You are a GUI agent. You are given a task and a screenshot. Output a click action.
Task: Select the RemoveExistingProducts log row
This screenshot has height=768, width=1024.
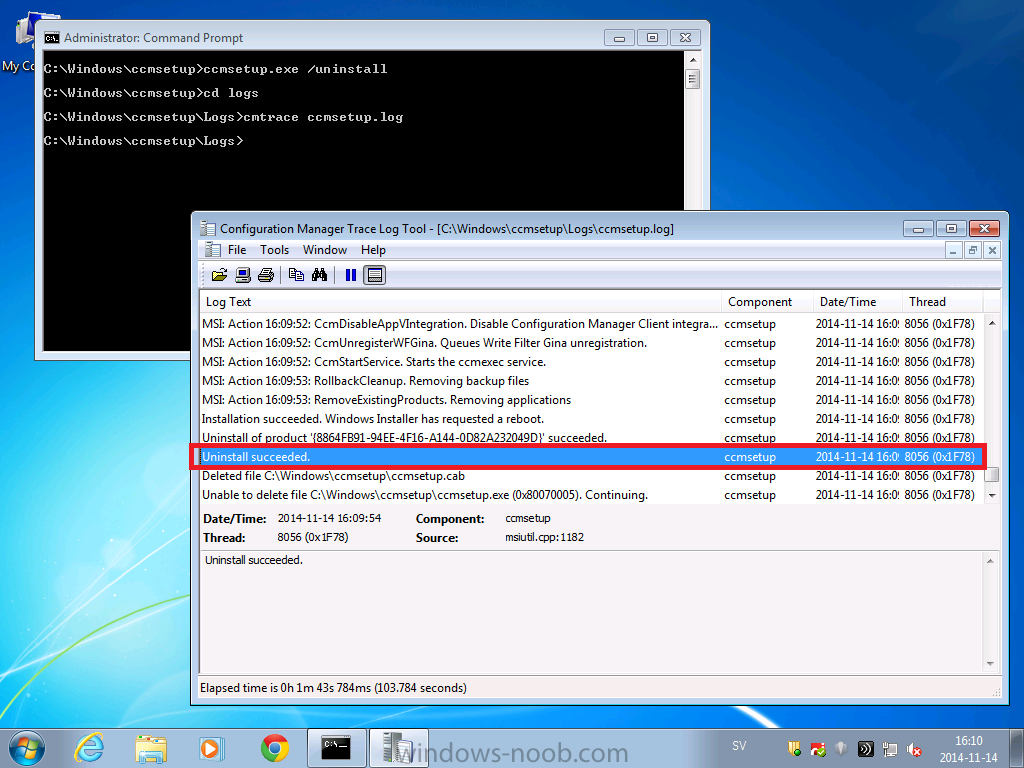[x=592, y=400]
